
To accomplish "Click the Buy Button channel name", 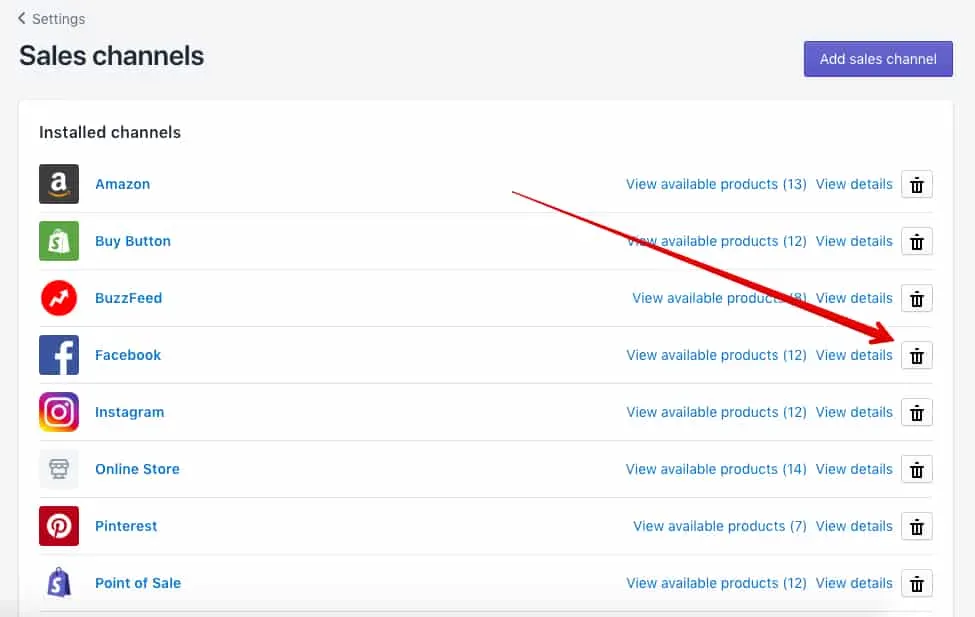I will (133, 241).
